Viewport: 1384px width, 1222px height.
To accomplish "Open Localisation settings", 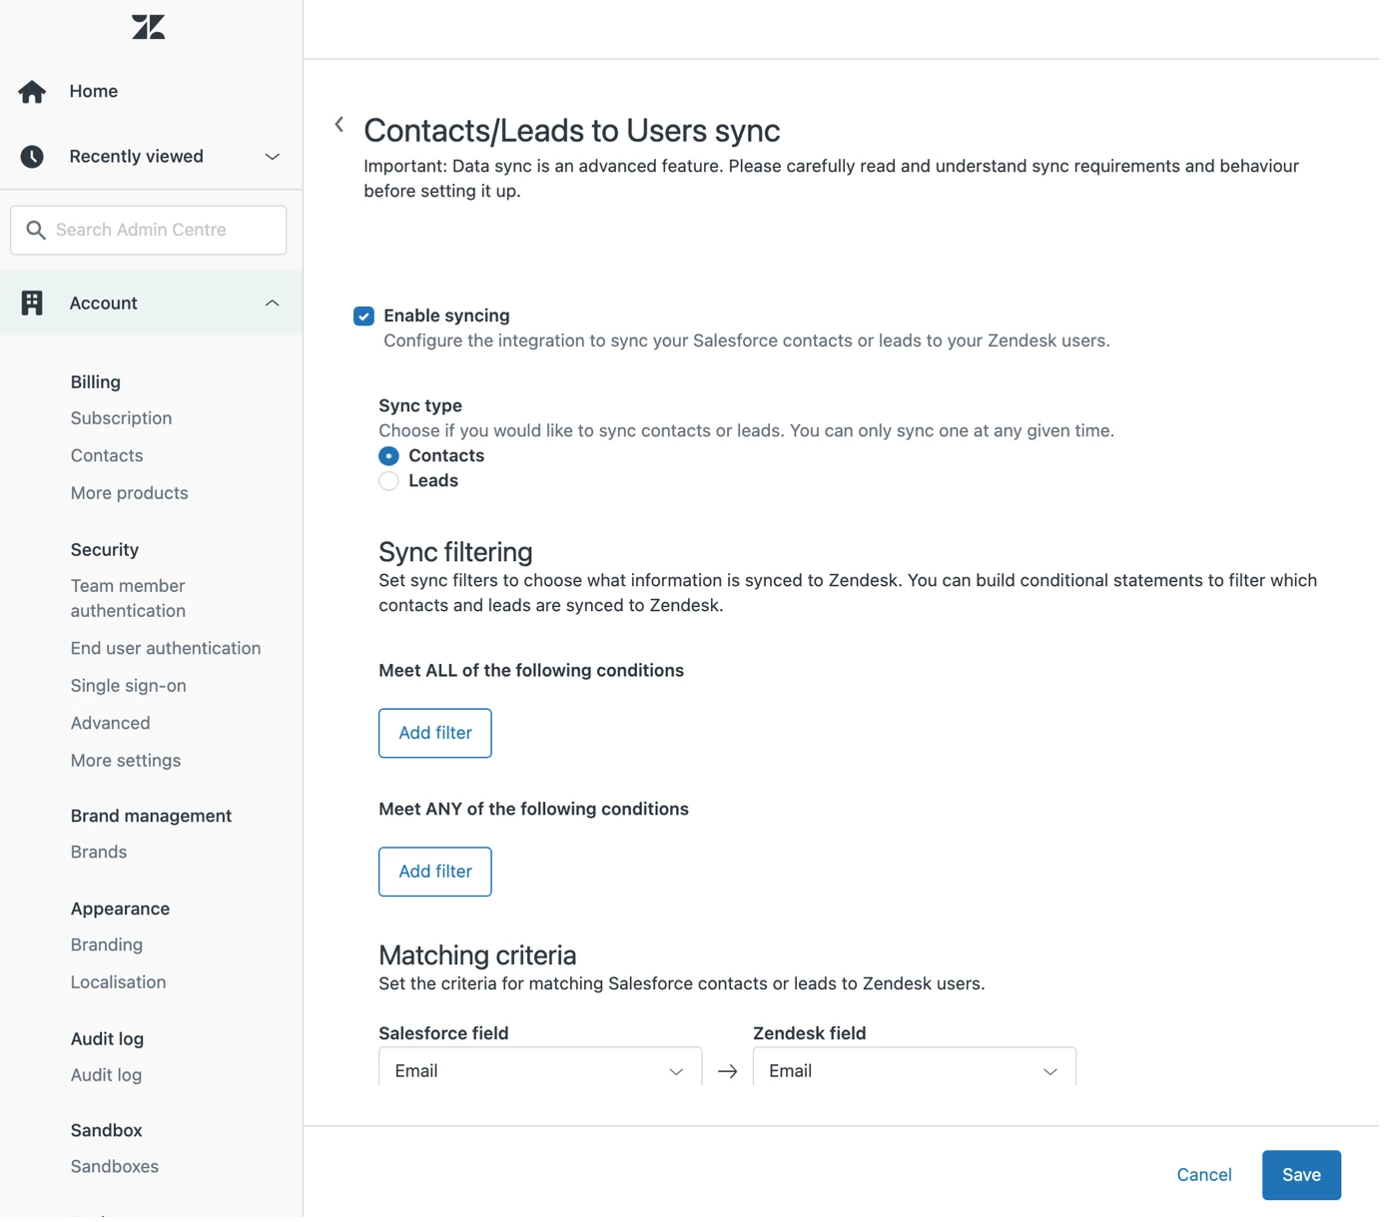I will [x=119, y=985].
